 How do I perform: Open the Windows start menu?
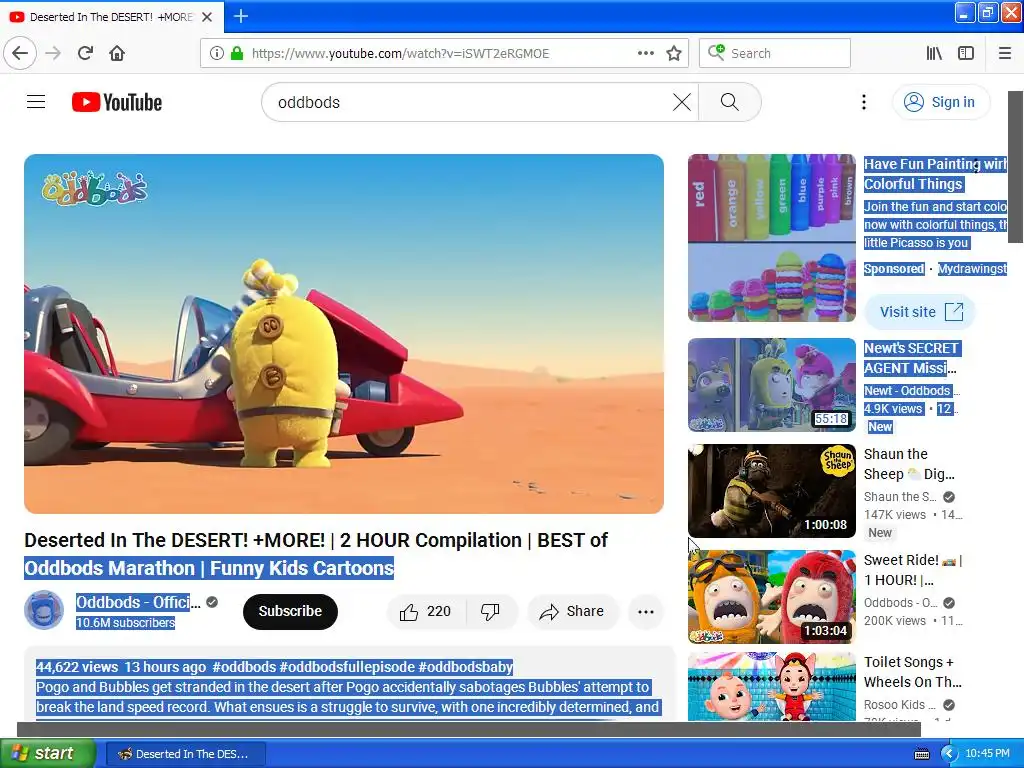coord(47,753)
